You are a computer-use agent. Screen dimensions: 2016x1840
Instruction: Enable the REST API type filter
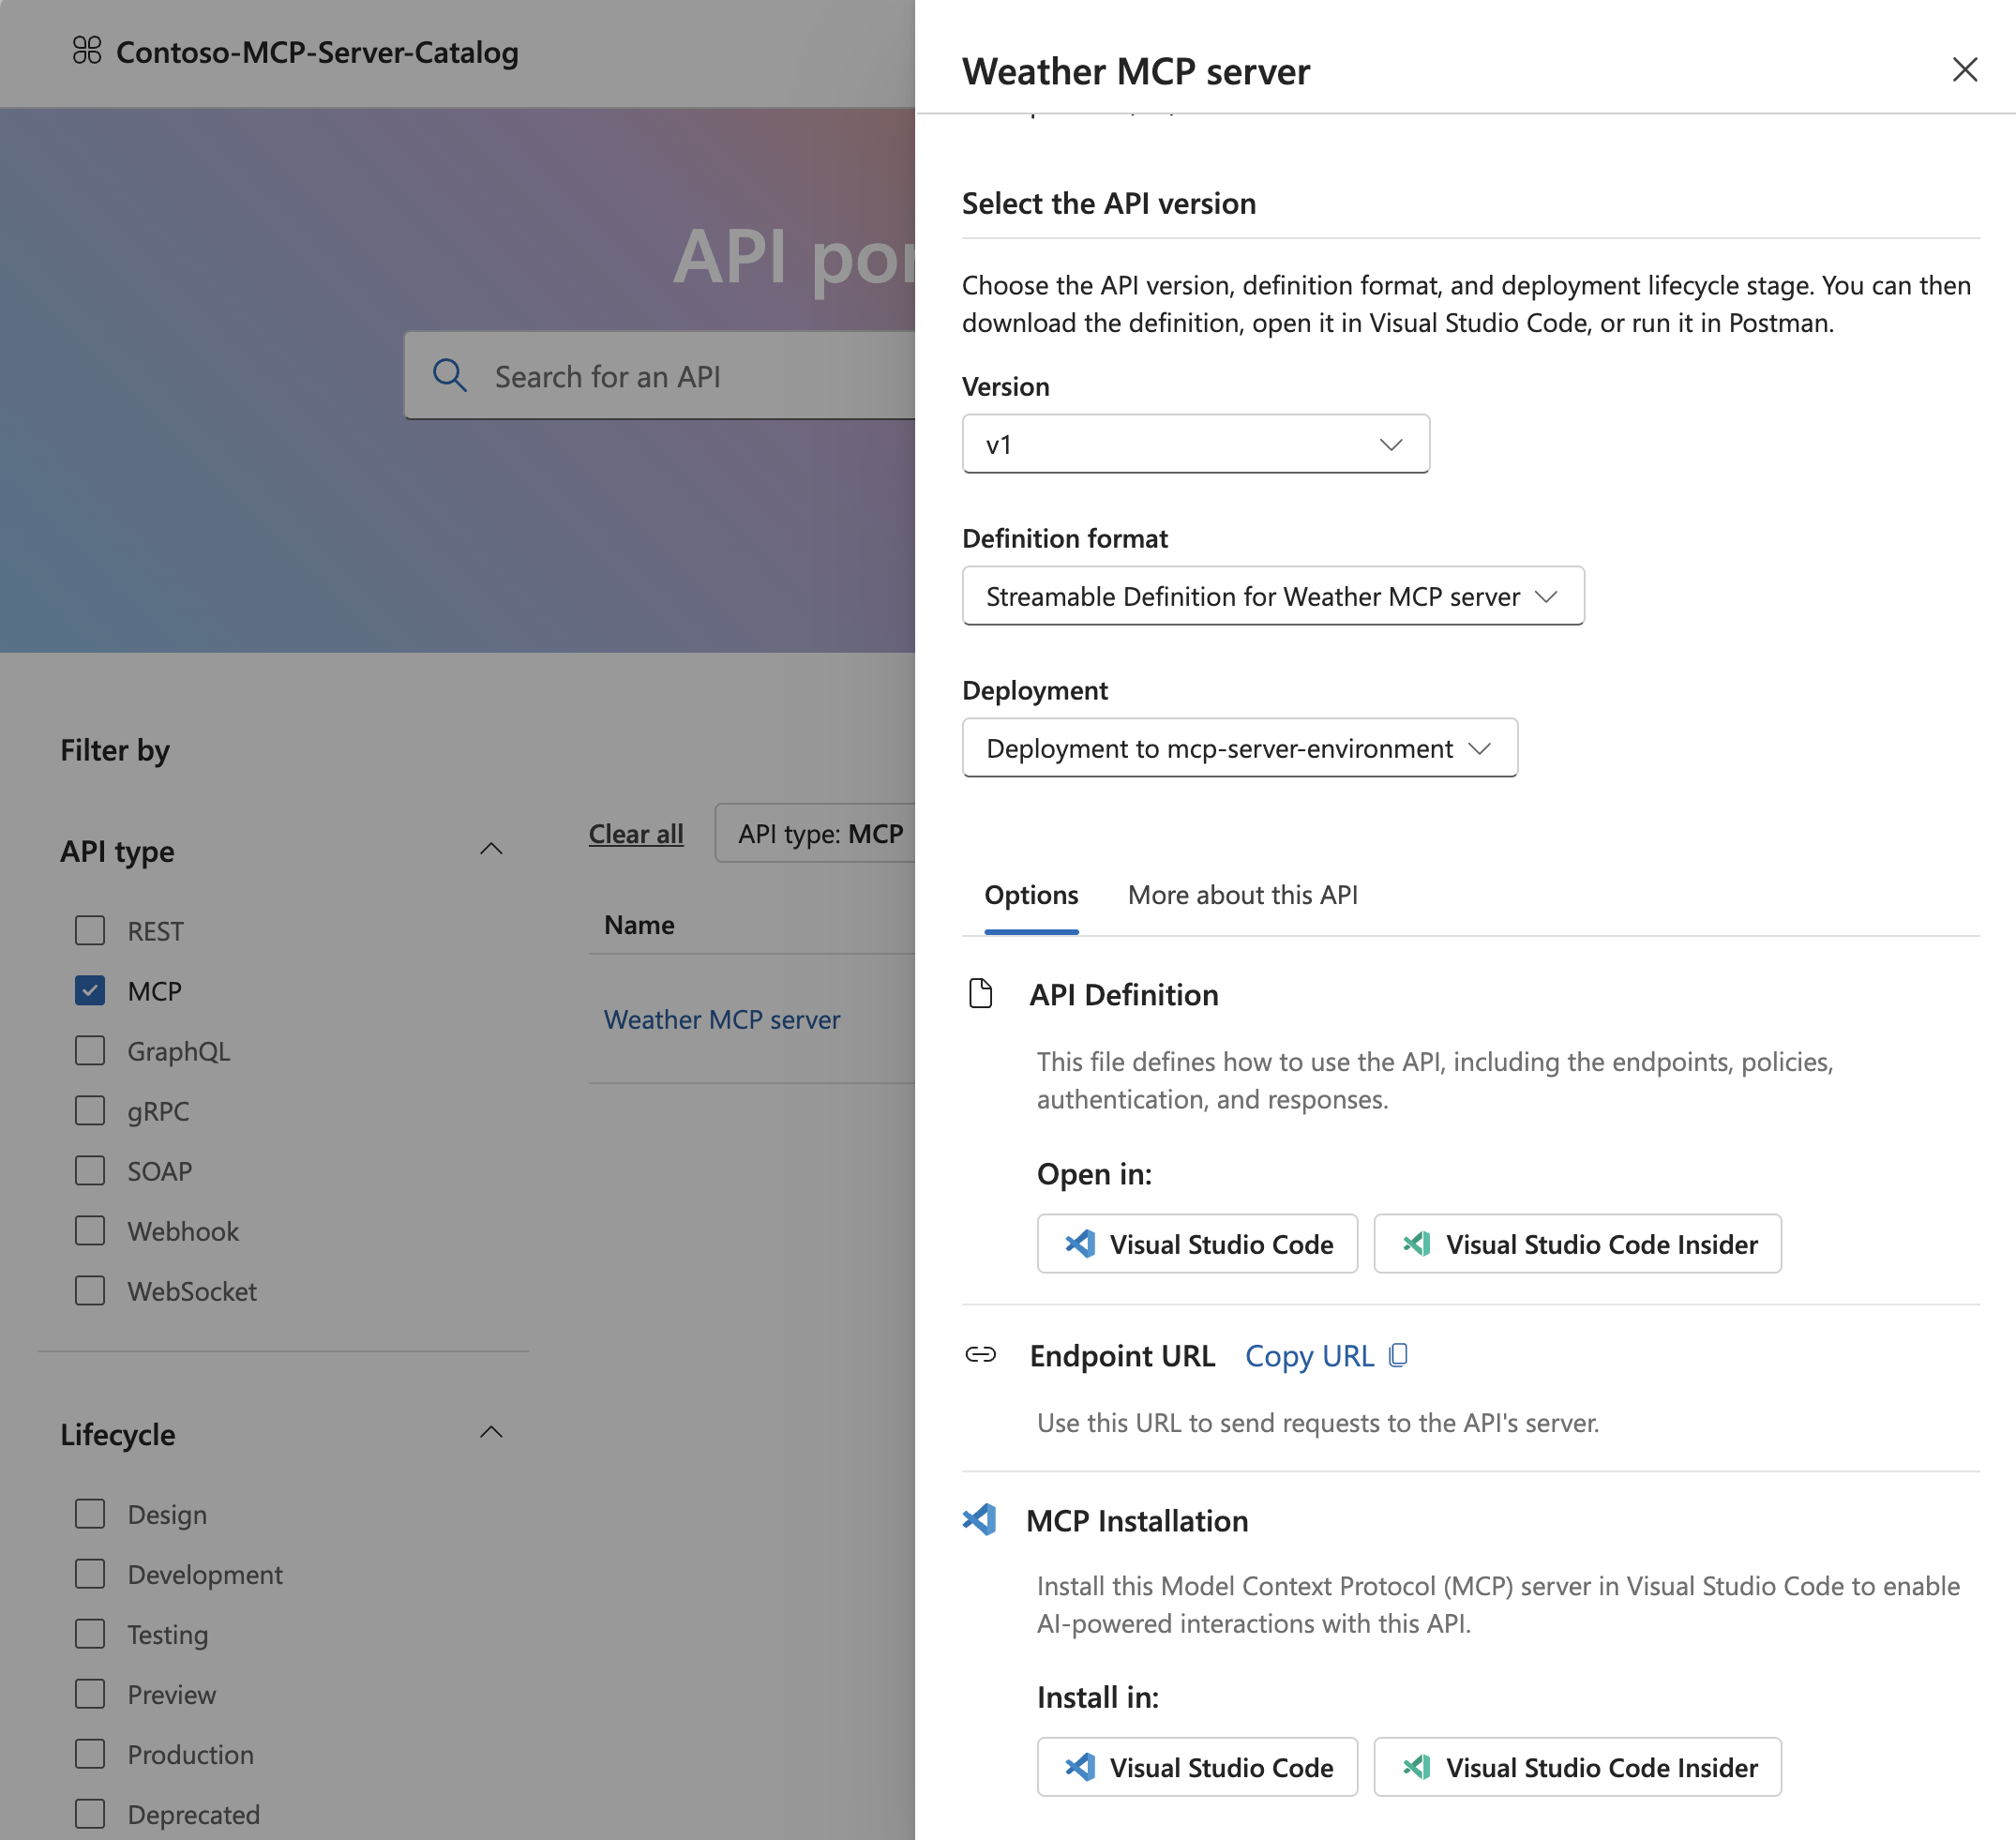(x=90, y=930)
